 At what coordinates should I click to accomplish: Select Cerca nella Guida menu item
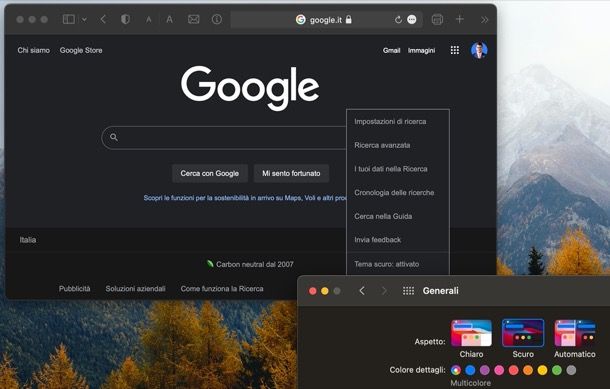383,216
